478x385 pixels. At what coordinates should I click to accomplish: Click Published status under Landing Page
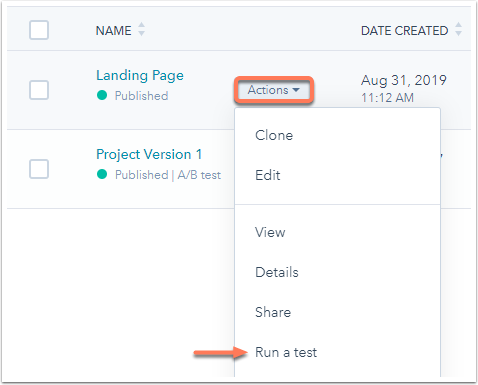pos(141,96)
